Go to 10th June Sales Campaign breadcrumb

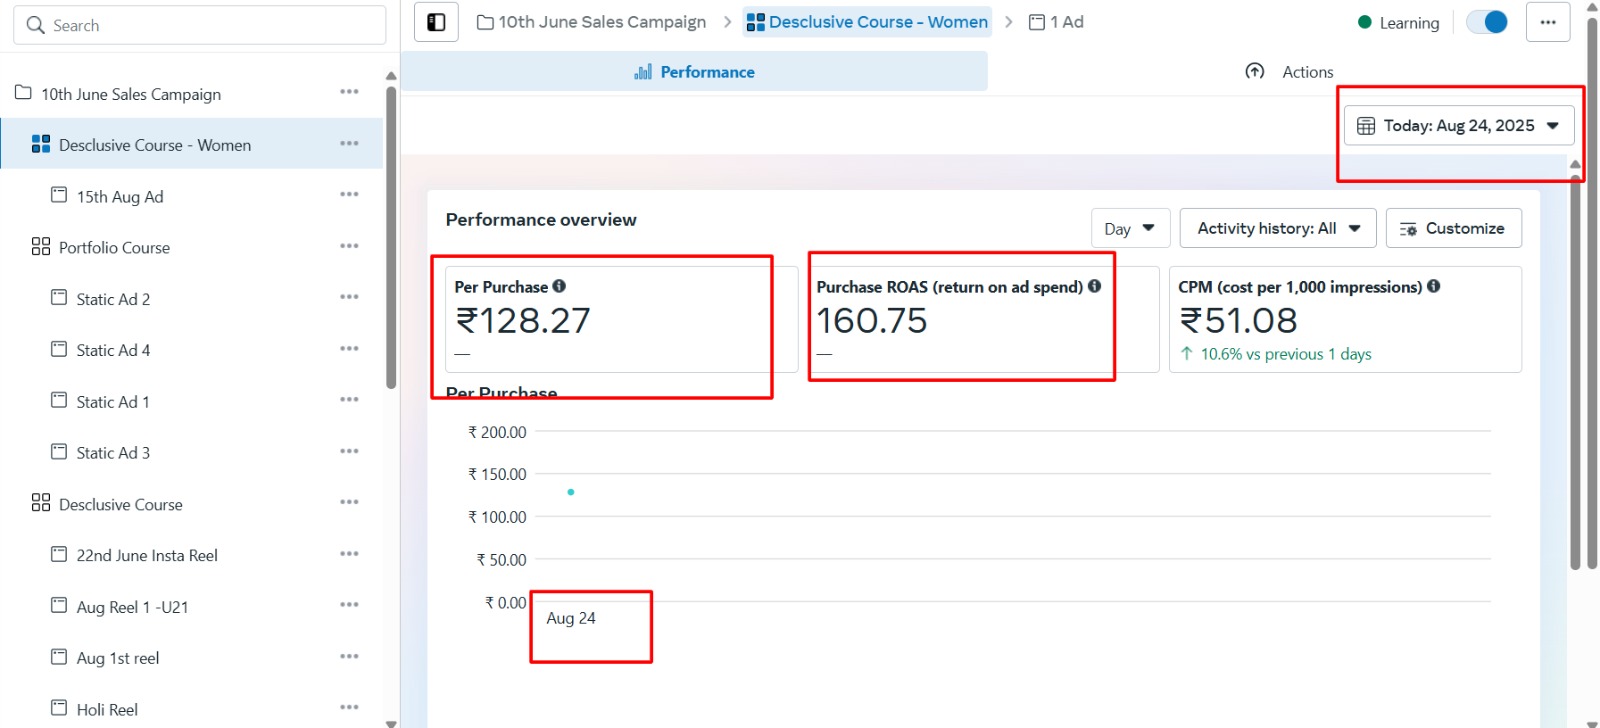591,22
